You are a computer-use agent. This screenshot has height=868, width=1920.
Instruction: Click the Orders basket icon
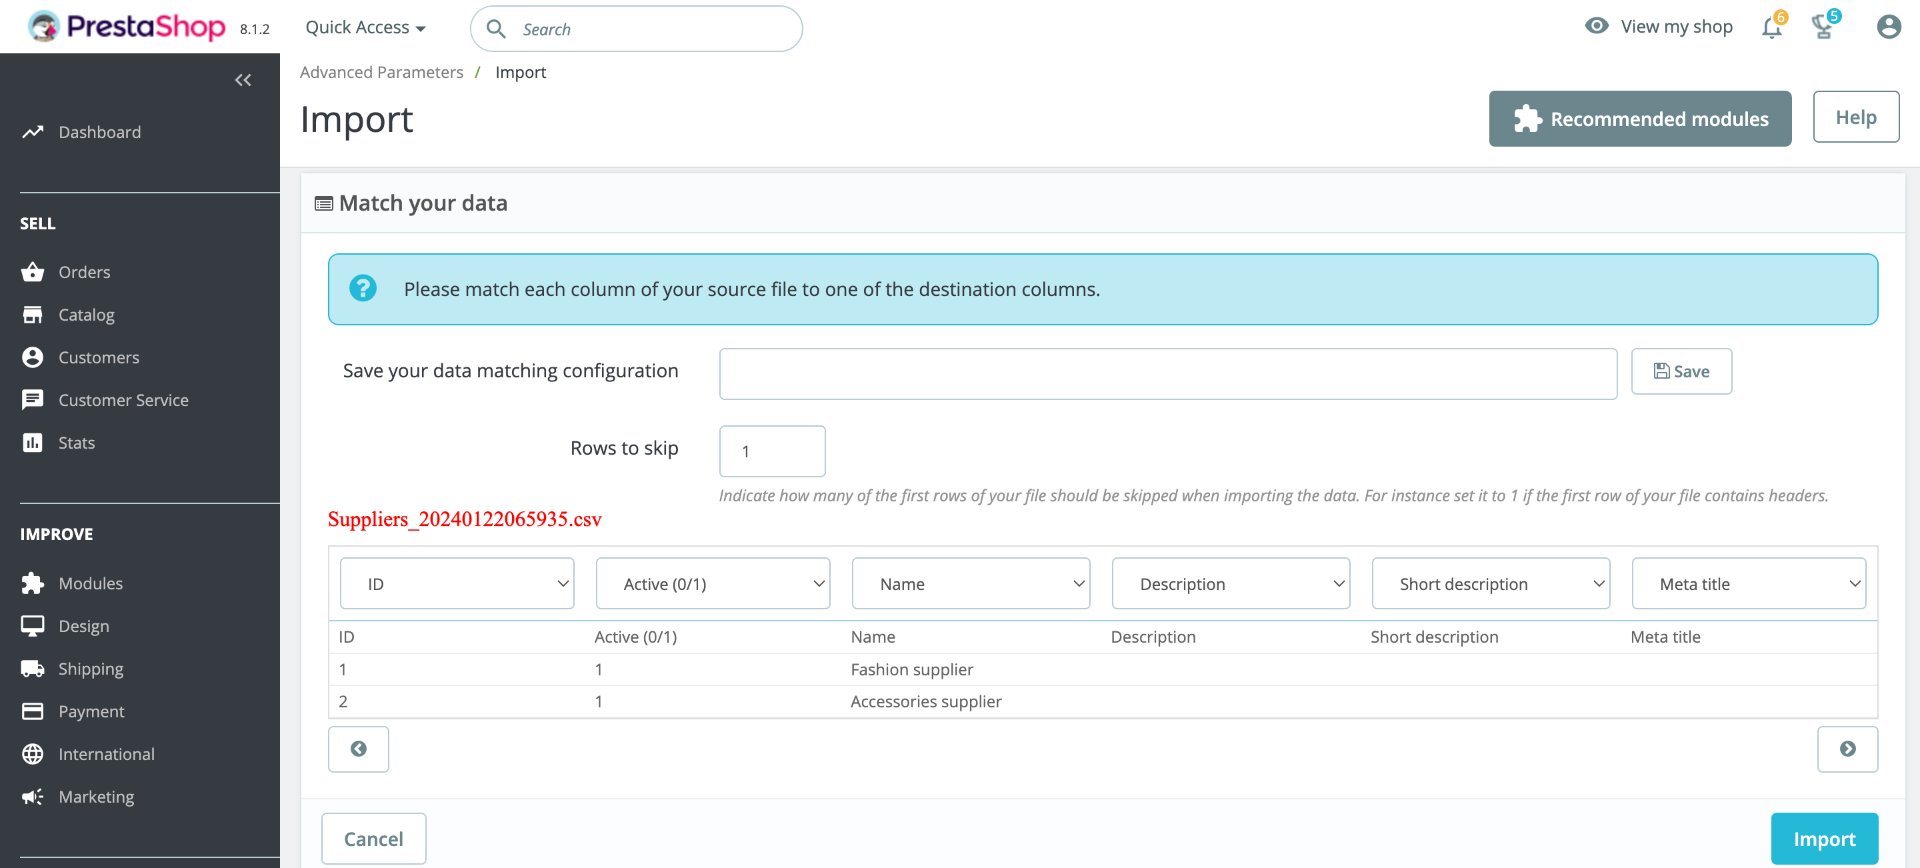point(33,272)
